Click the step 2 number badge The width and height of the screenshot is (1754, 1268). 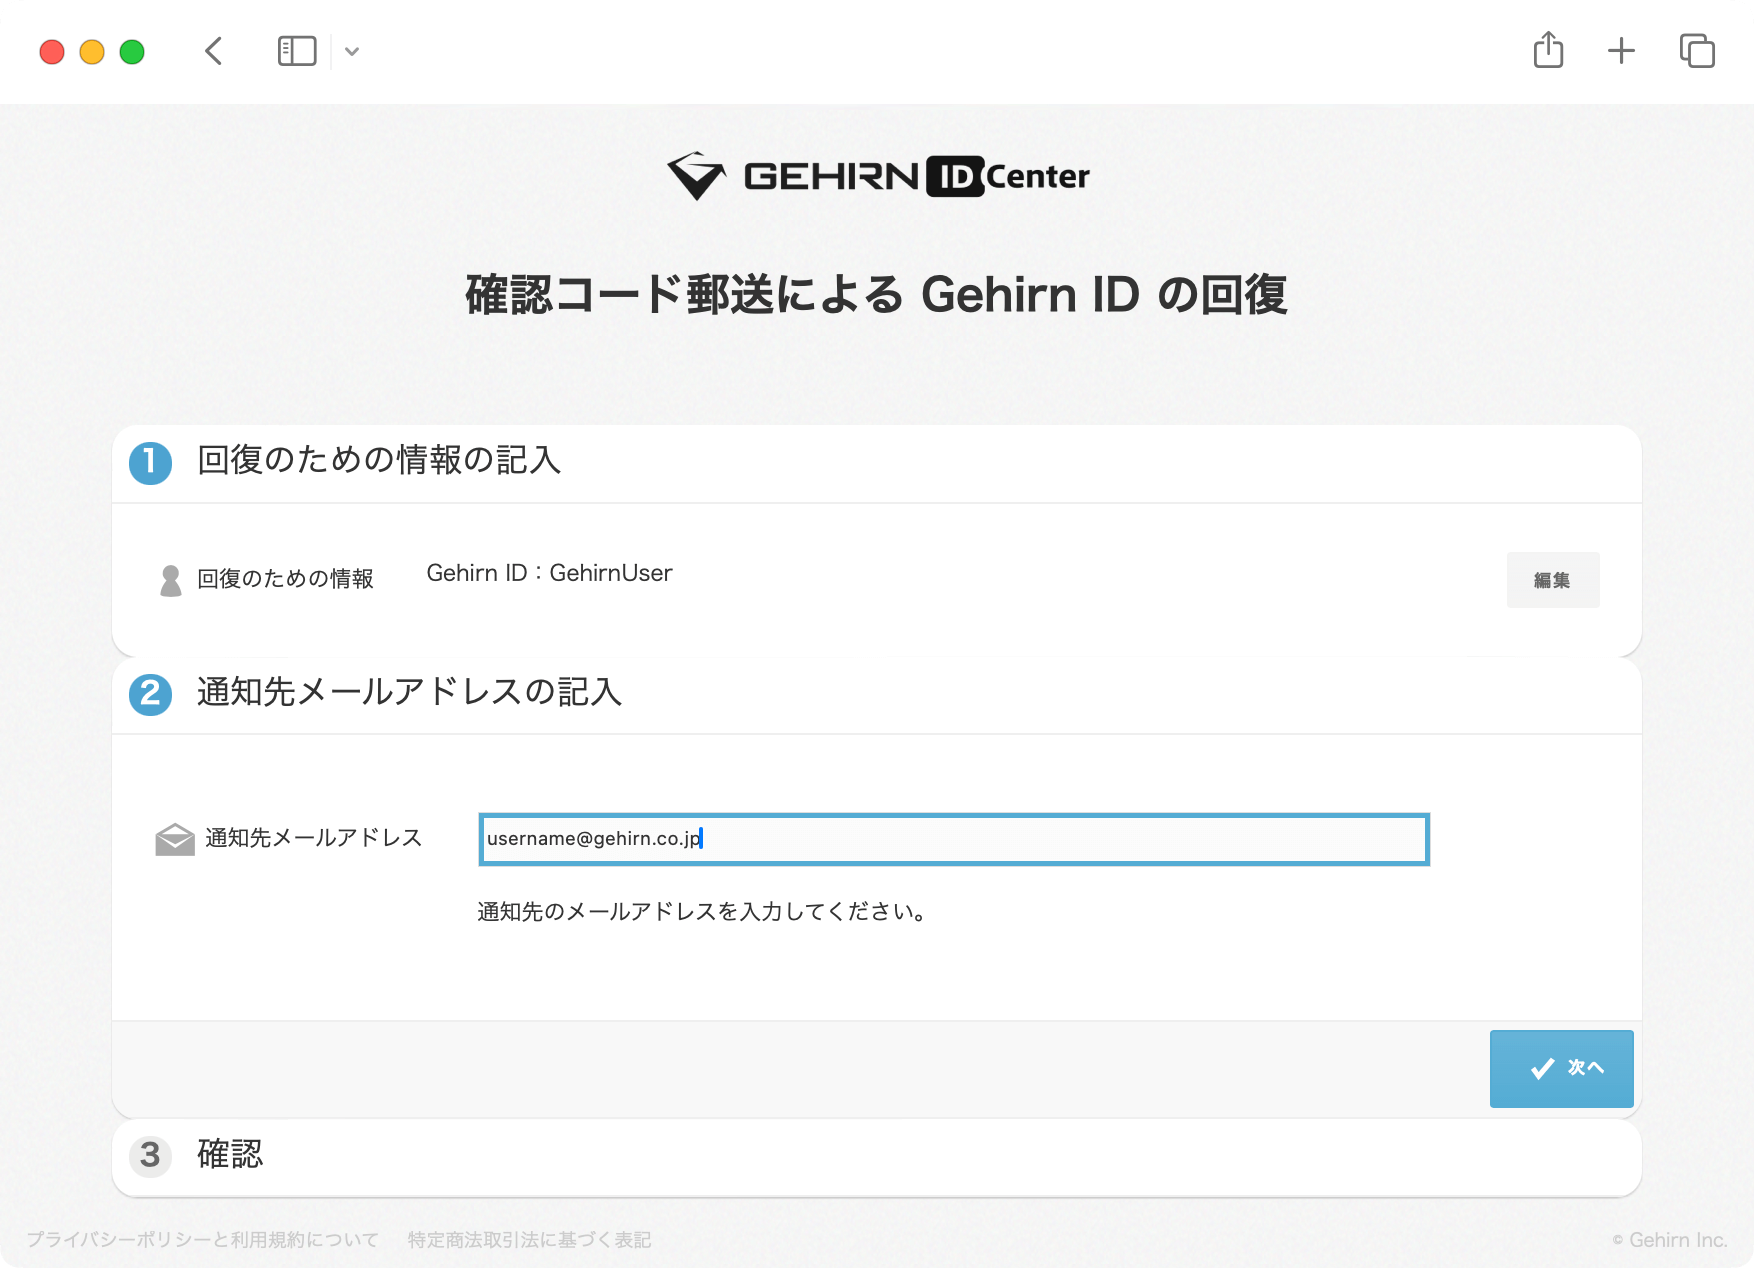pos(151,693)
